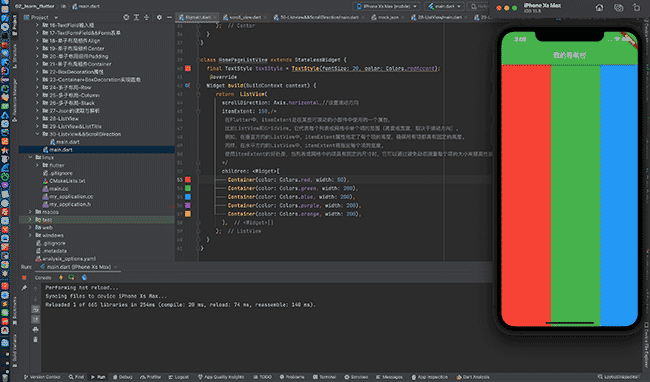Select the Console tab in Run panel
Screen dimensions: 650x382
[x=43, y=278]
